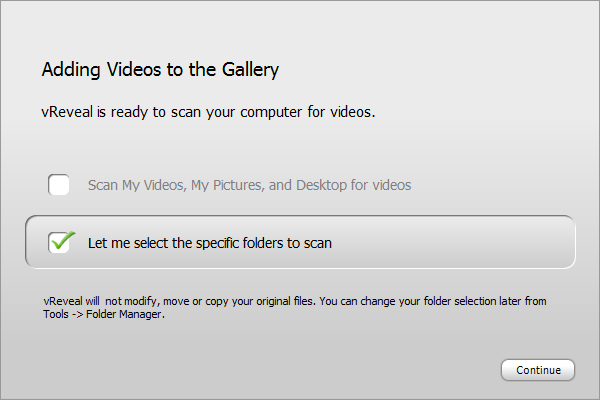Select the highlighted specific folders option row
Viewport: 600px width, 400px height.
(x=300, y=242)
